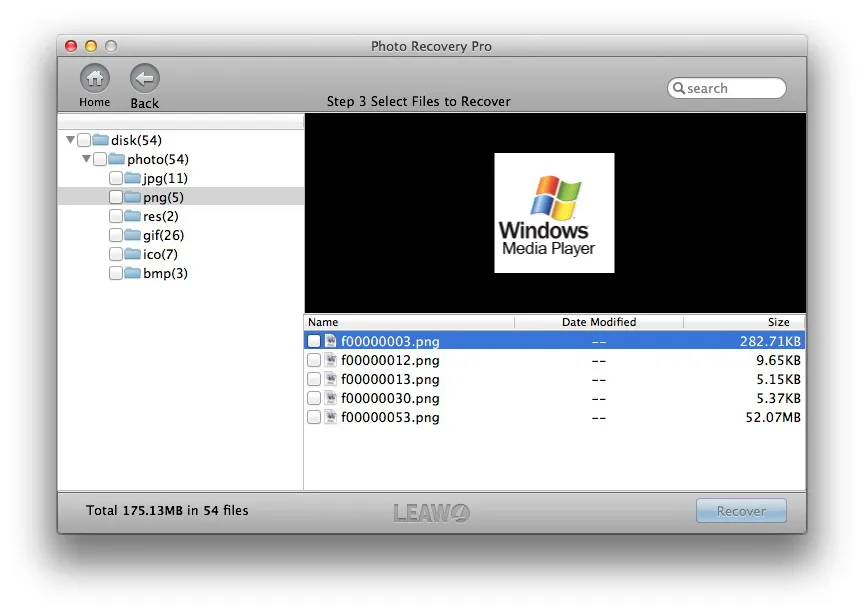Click the f00000053.png file icon
Image resolution: width=864 pixels, height=613 pixels.
coord(331,417)
